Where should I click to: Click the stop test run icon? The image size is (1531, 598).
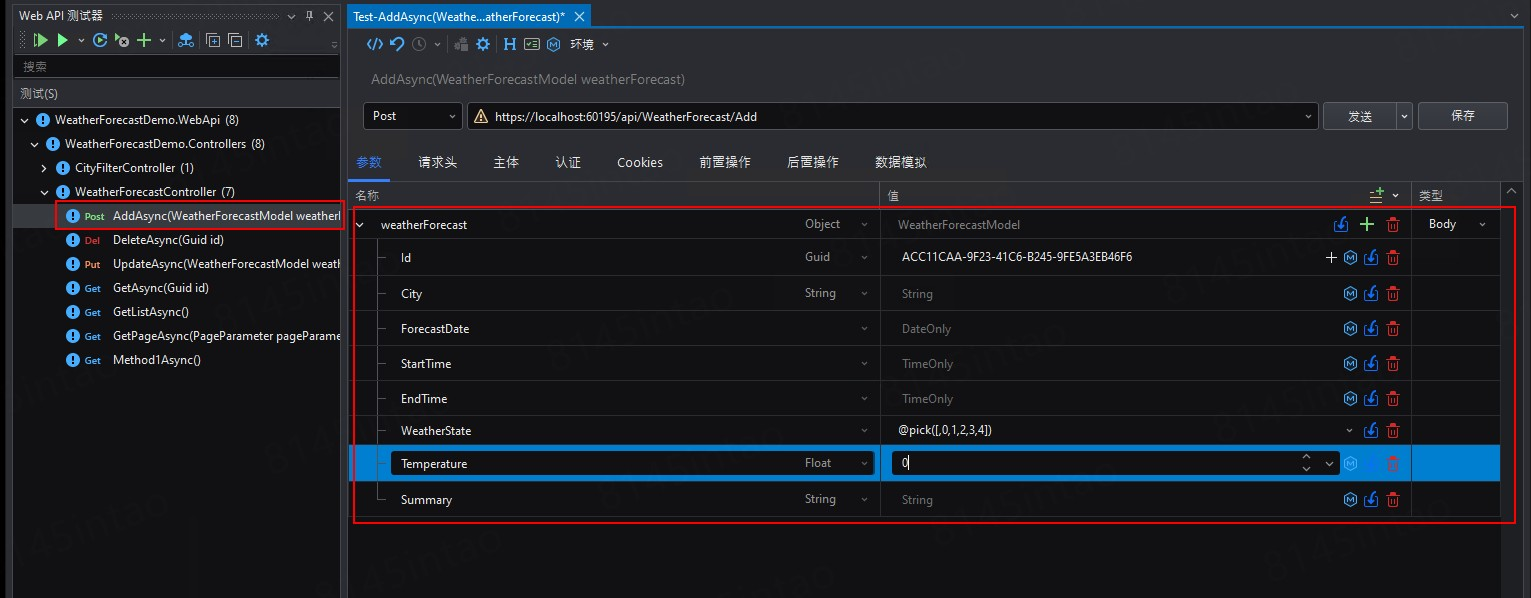point(122,40)
